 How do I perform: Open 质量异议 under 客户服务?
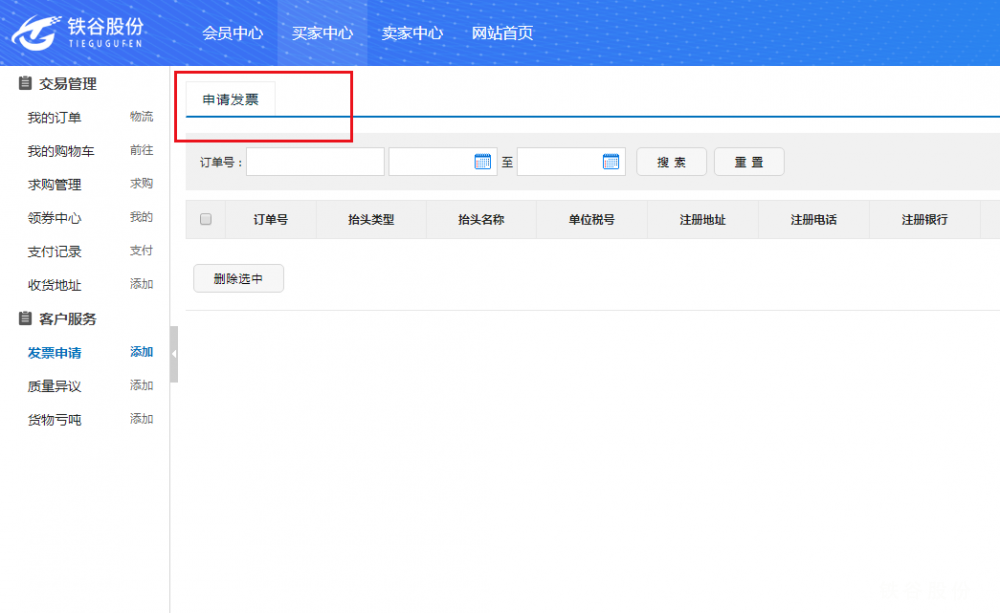pos(54,386)
